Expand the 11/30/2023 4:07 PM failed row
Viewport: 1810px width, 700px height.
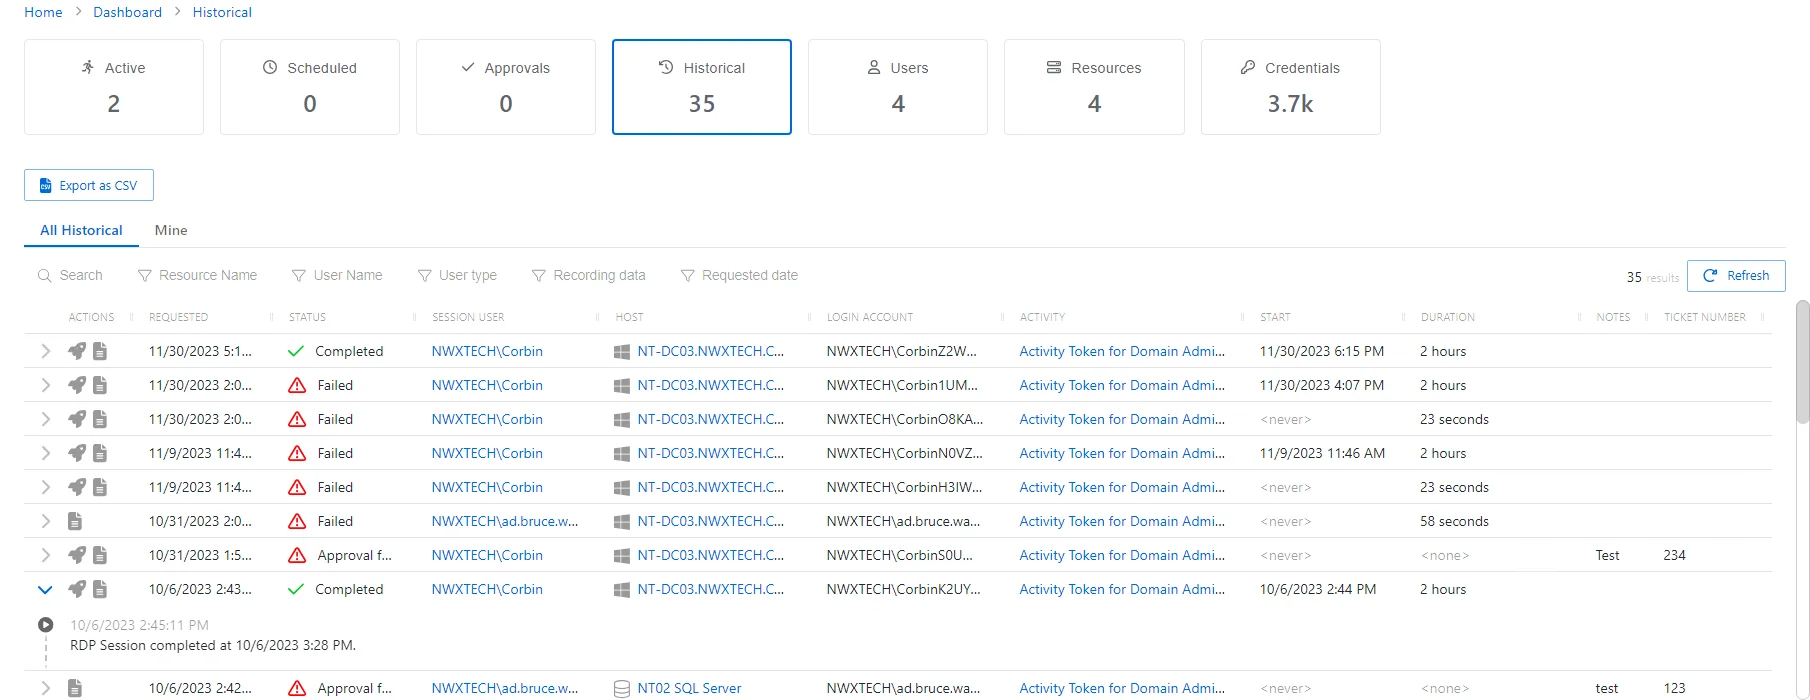(45, 385)
